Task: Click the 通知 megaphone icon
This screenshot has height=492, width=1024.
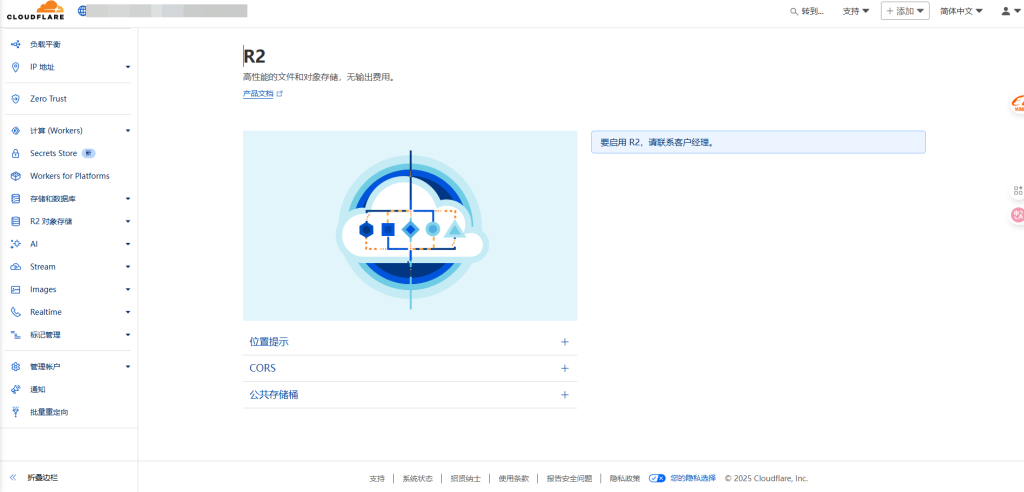Action: (x=16, y=389)
